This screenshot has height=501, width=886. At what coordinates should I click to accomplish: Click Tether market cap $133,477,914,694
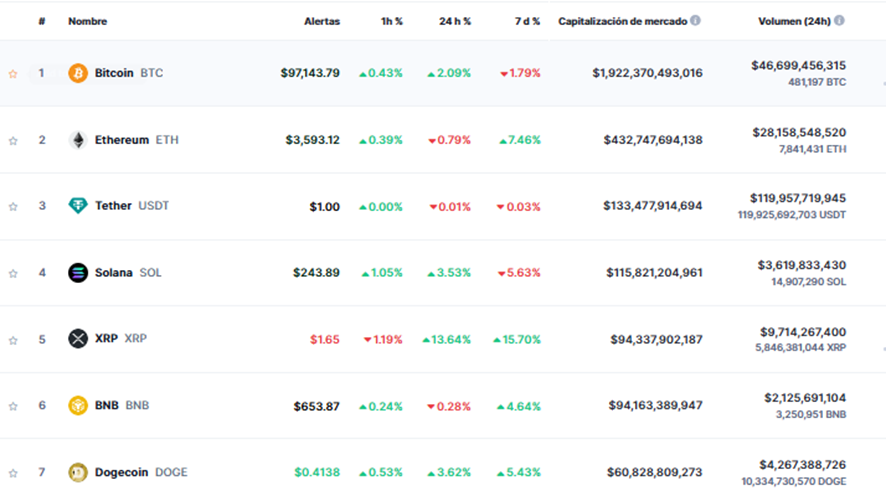(653, 206)
